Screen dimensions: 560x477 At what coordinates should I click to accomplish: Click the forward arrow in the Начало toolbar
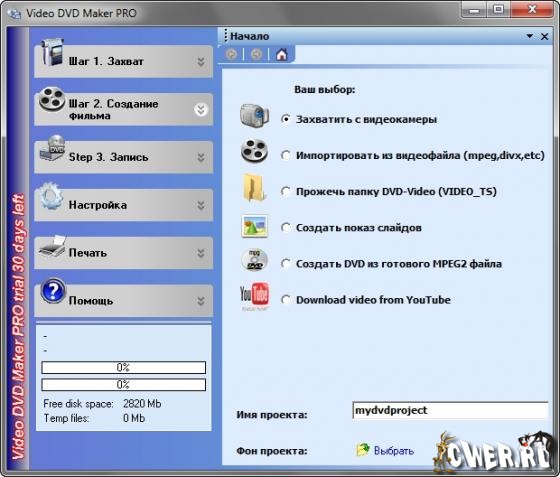[256, 55]
